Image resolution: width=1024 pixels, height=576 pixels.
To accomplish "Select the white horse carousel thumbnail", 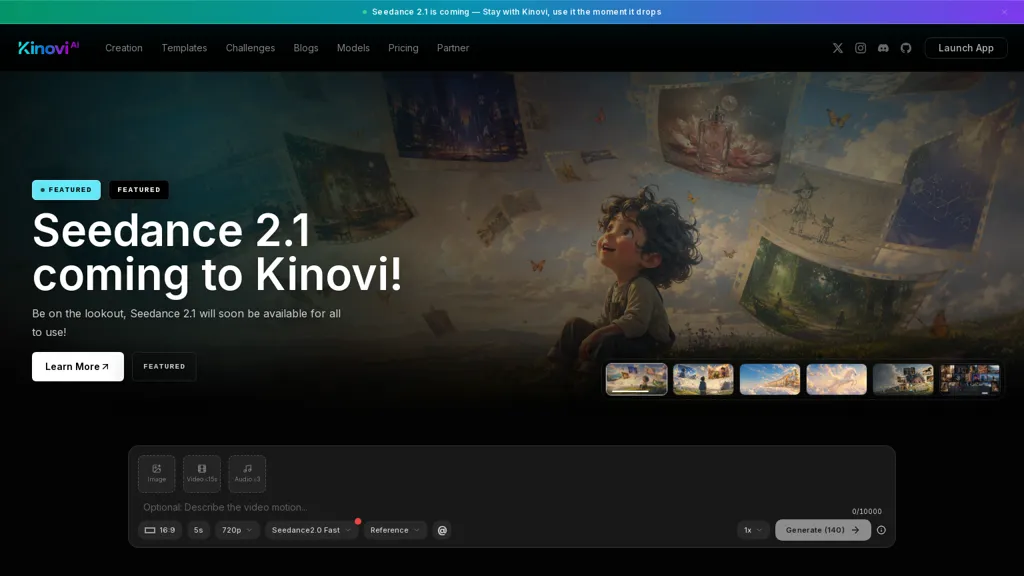I will coord(837,379).
